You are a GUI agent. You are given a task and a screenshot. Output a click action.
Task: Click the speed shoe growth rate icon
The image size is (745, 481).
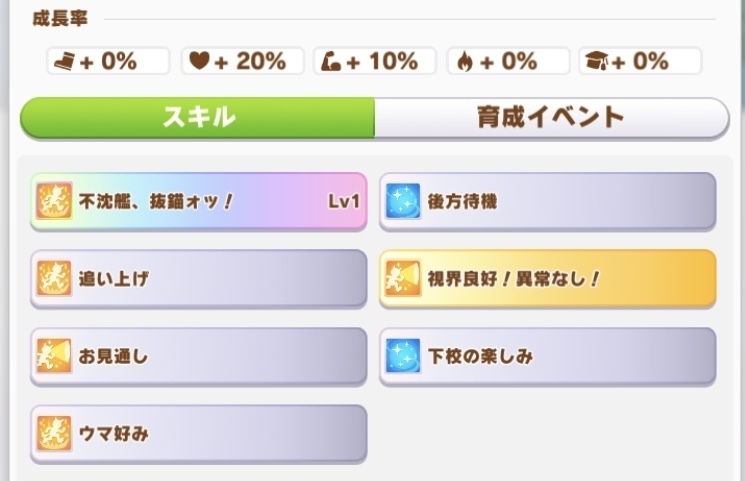click(x=63, y=61)
